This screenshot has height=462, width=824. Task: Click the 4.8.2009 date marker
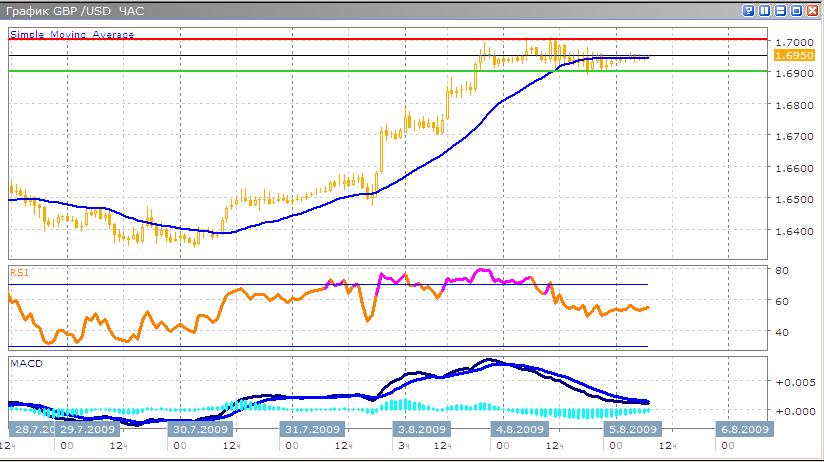pos(518,428)
